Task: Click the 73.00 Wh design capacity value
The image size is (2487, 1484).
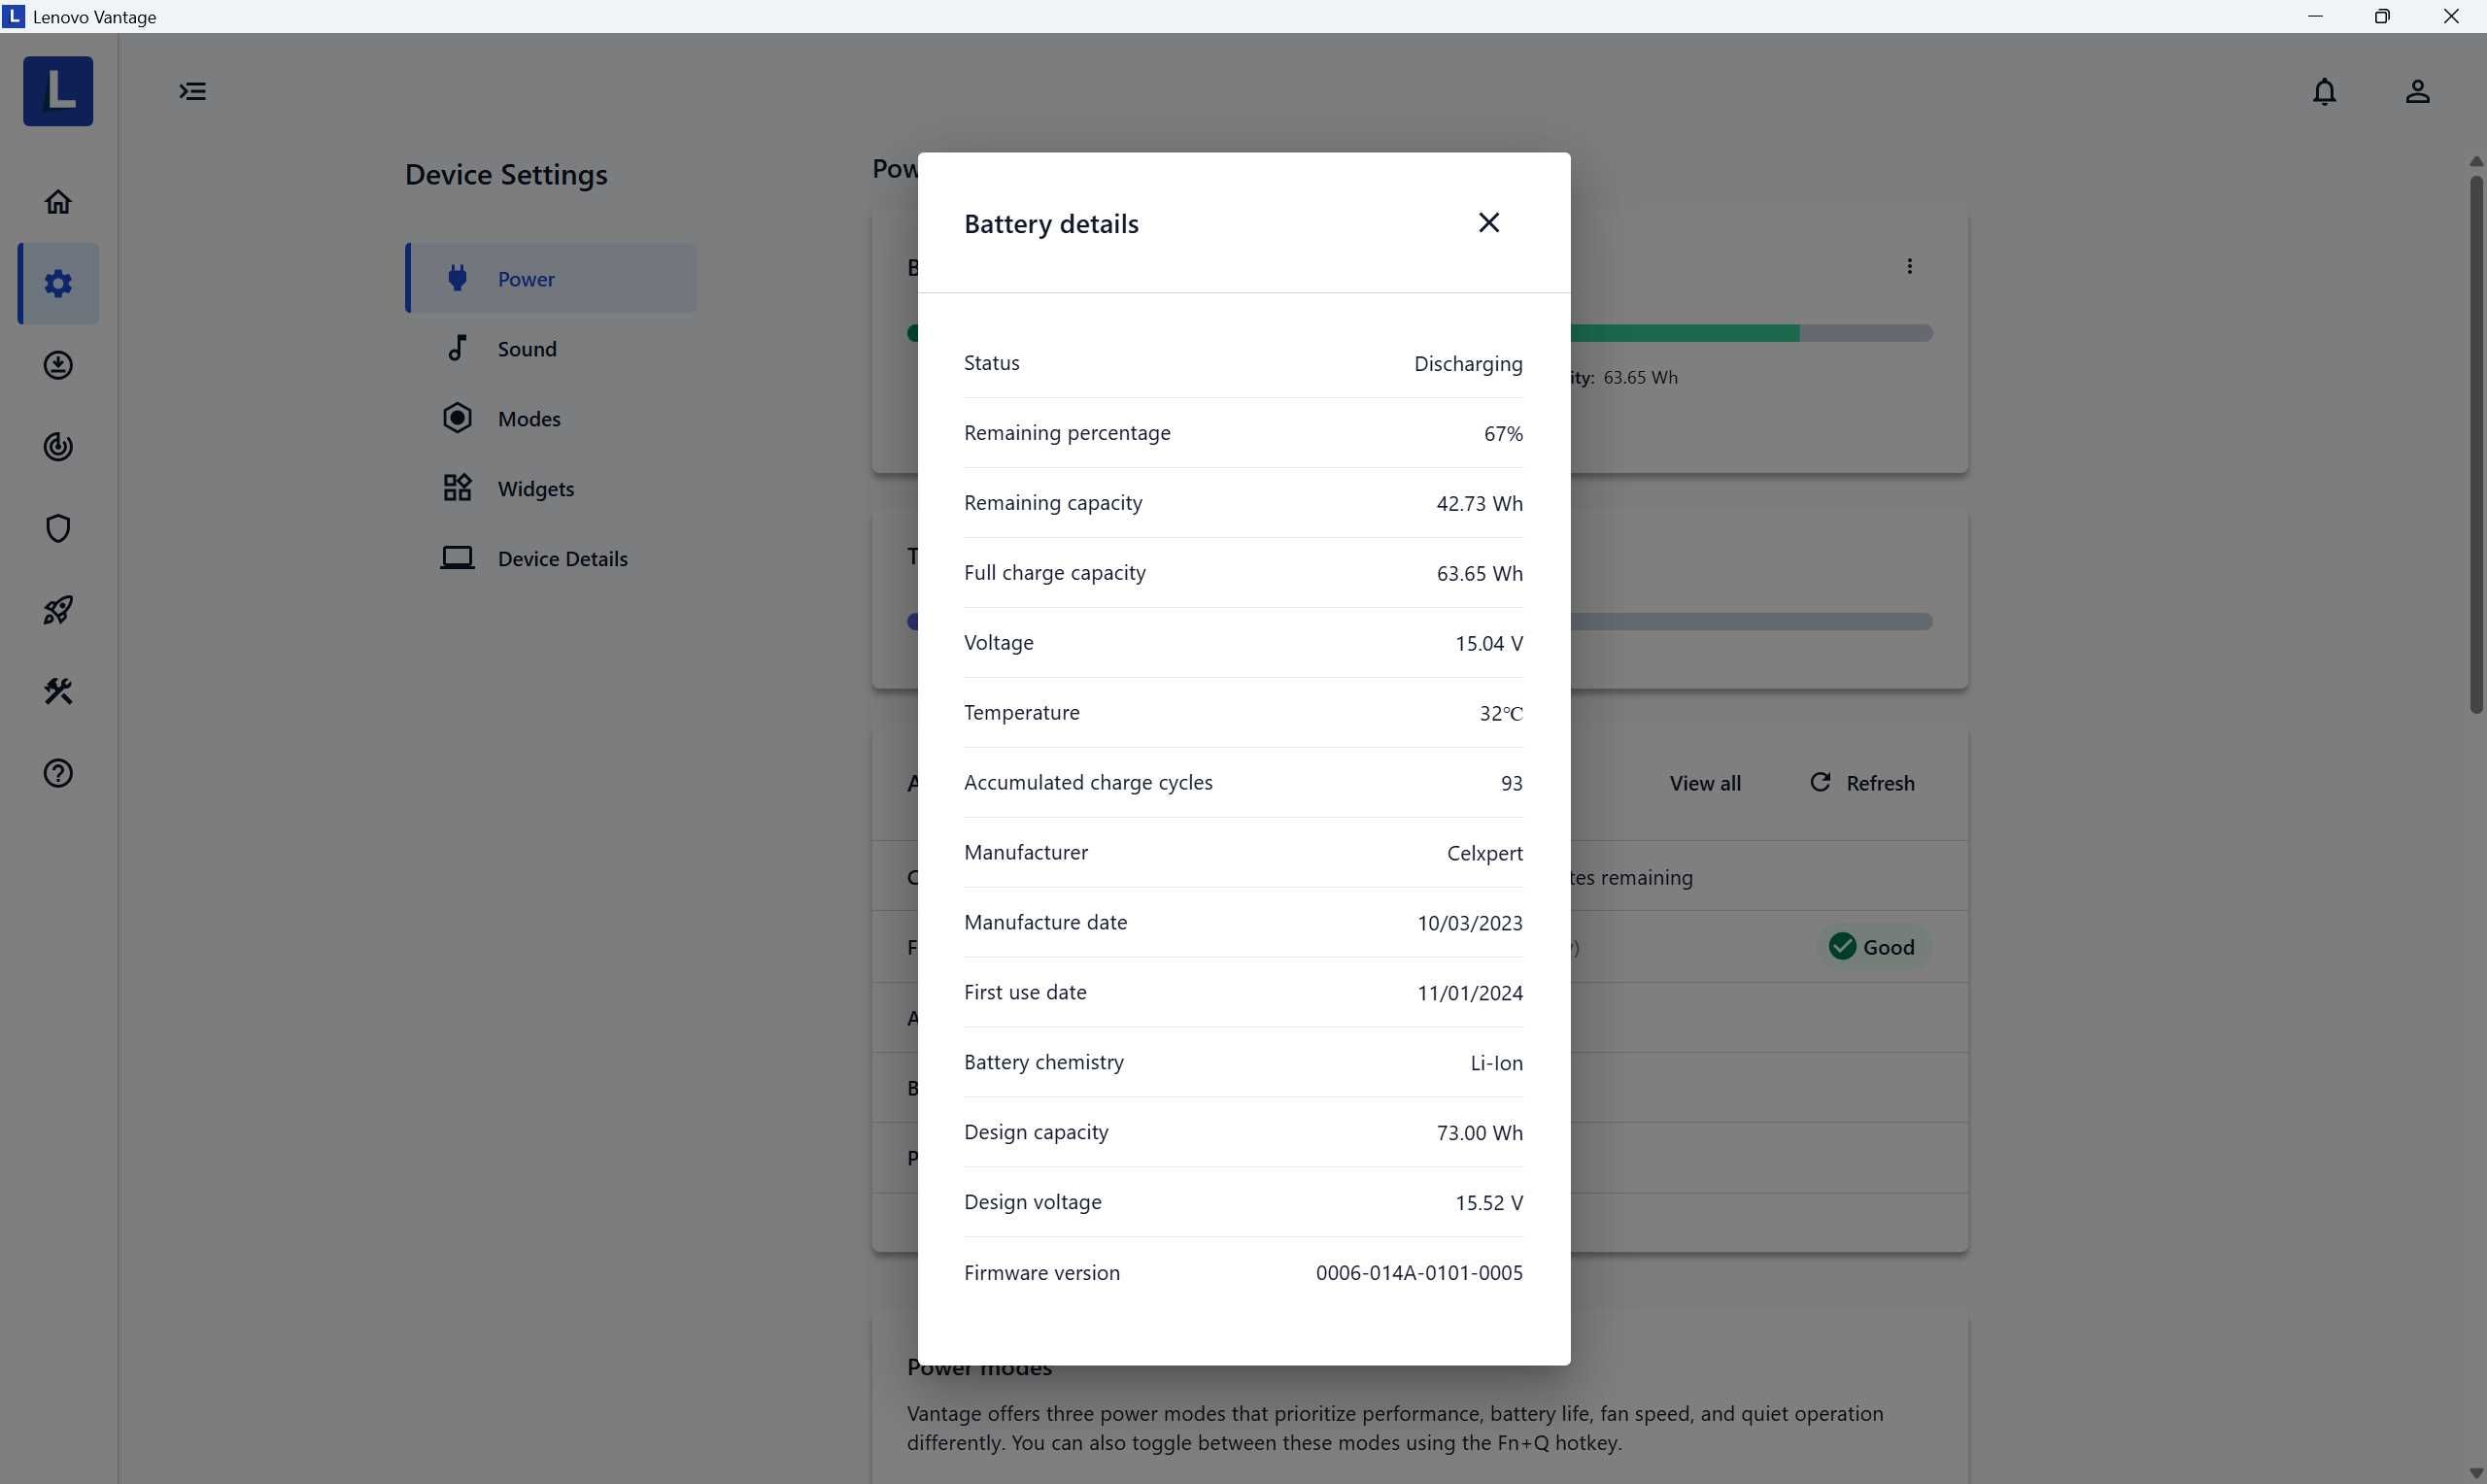Action: point(1479,1133)
